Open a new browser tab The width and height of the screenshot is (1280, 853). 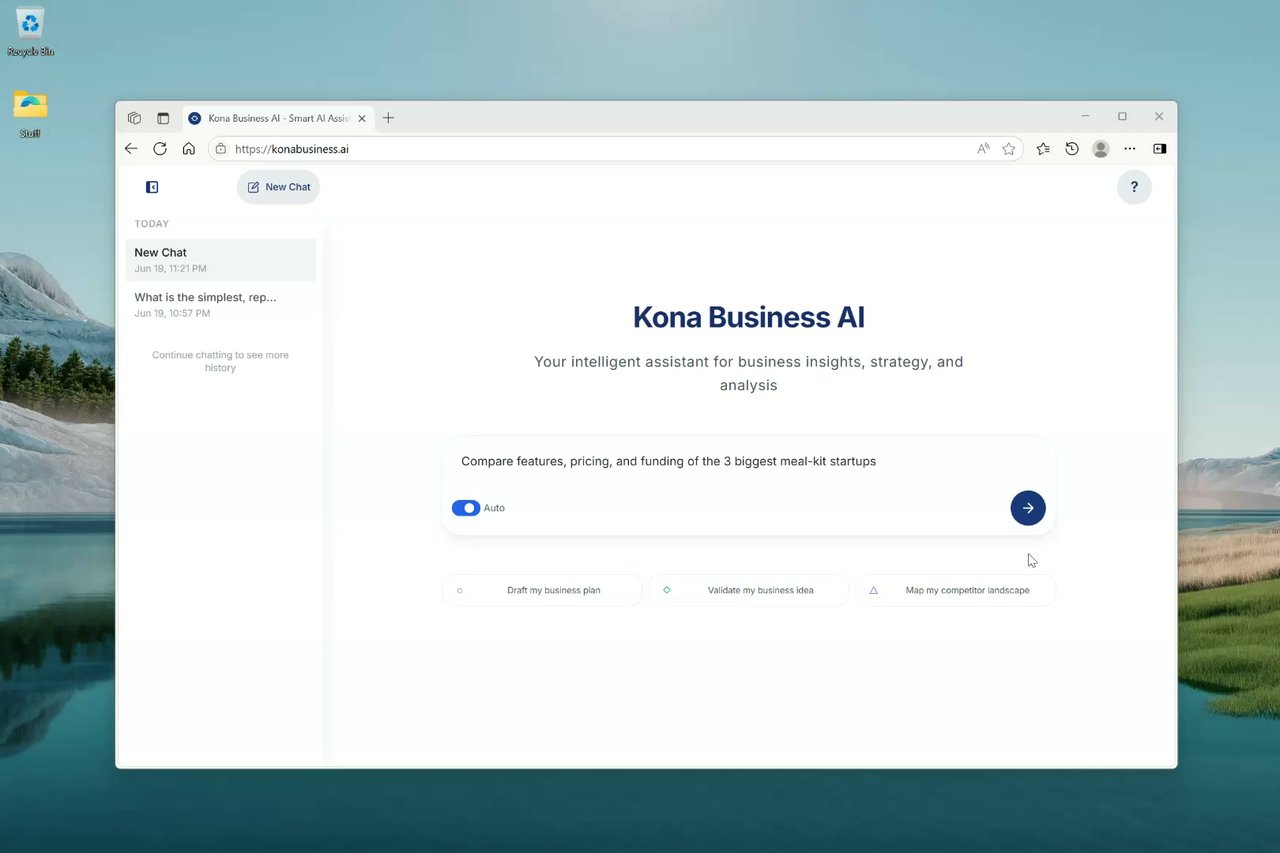tap(389, 118)
